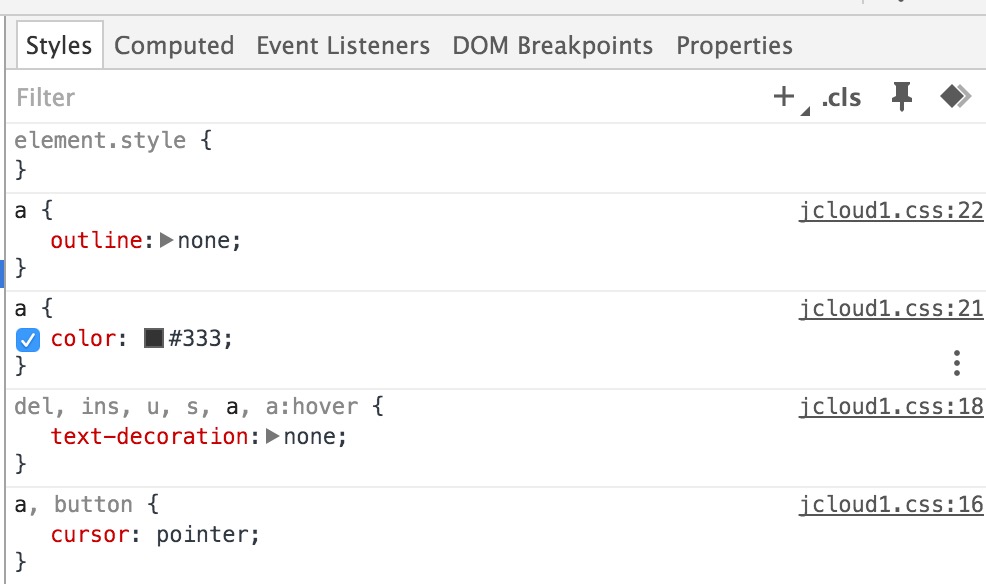Image resolution: width=986 pixels, height=584 pixels.
Task: Open the jcloud1.css:22 source link
Action: (890, 211)
